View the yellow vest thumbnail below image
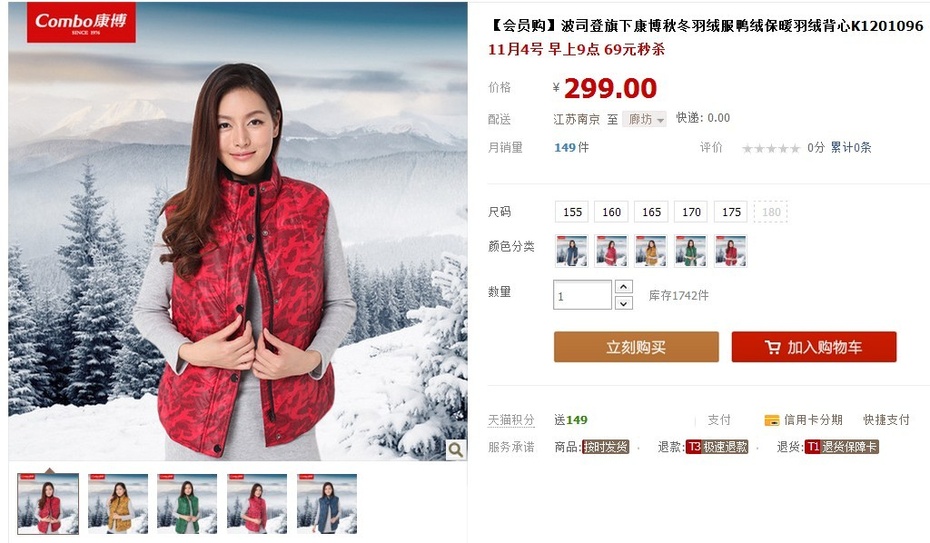 (x=118, y=504)
